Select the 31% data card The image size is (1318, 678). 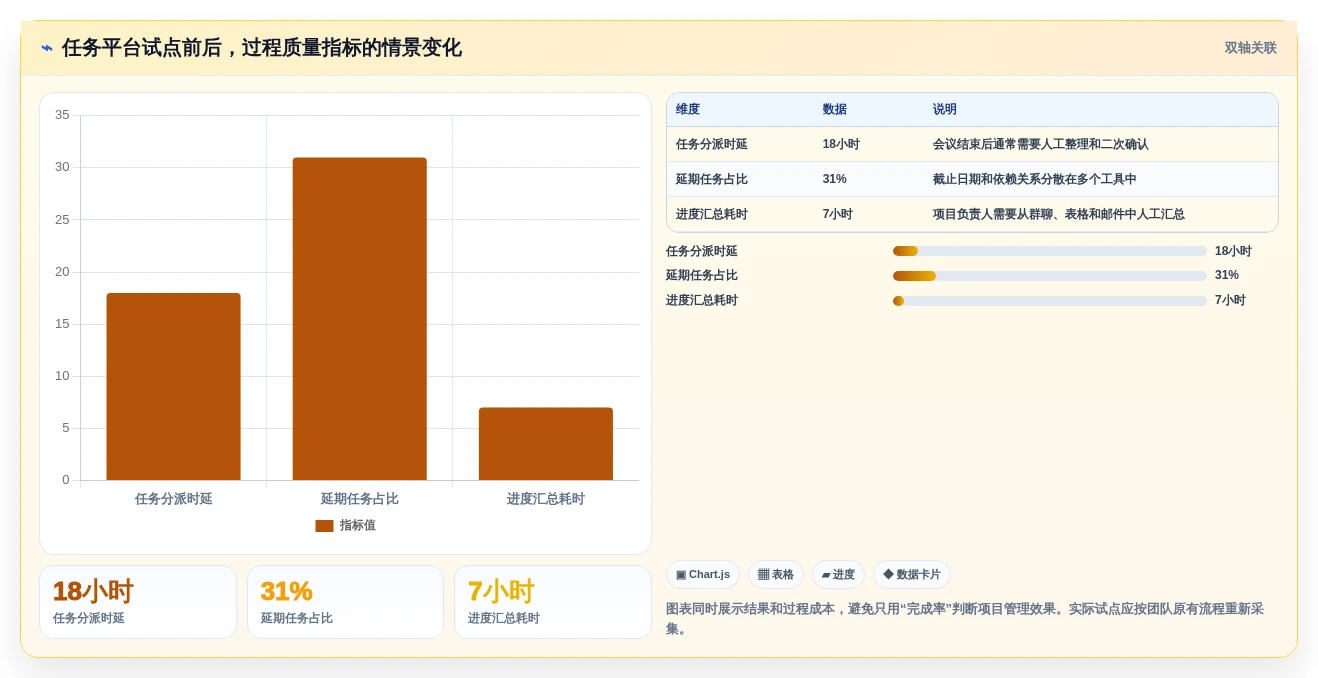(345, 602)
